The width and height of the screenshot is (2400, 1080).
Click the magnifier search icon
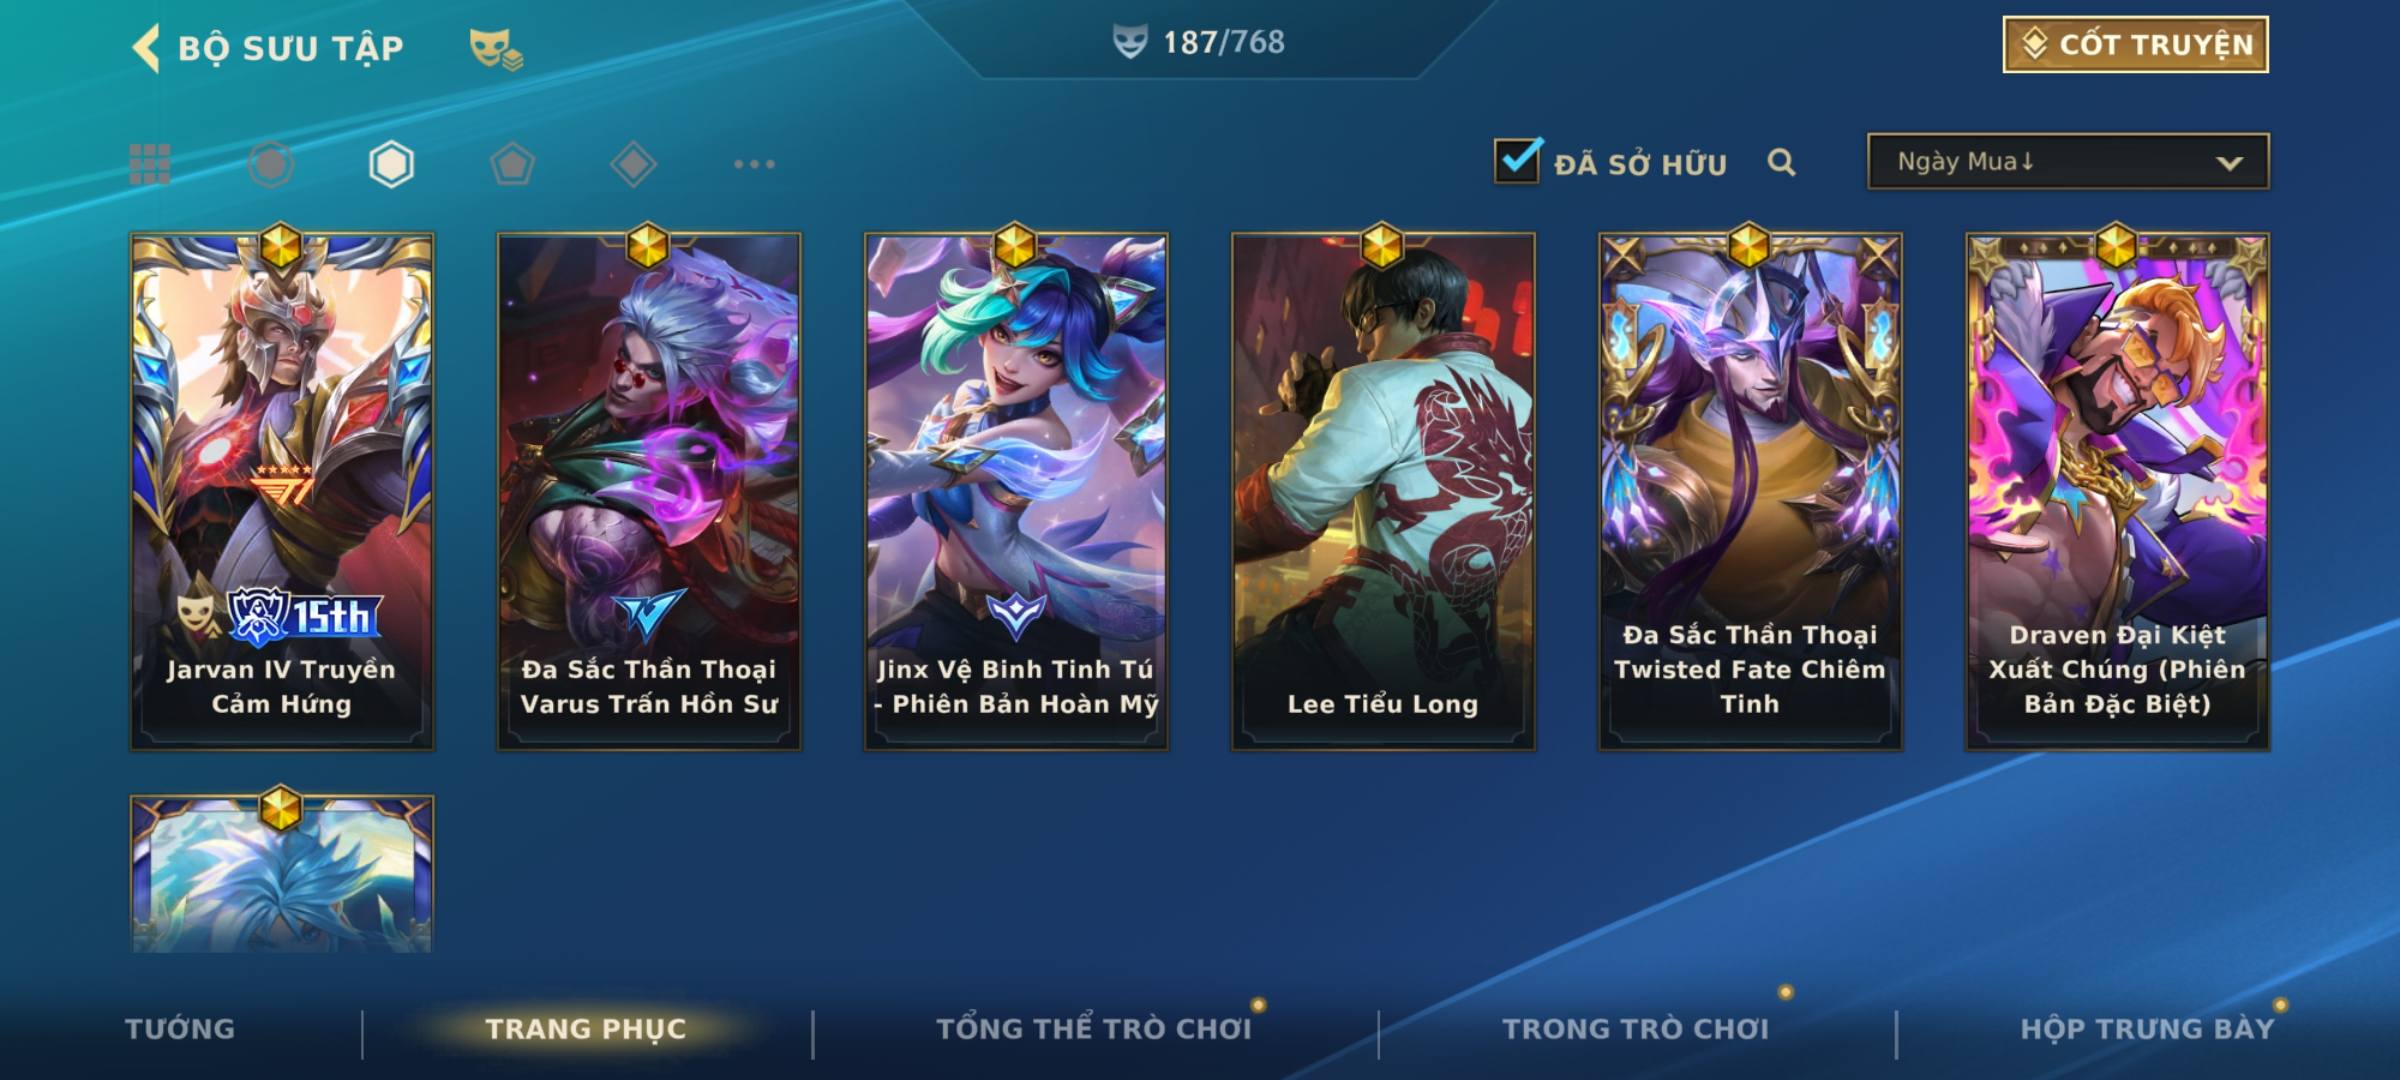[1781, 162]
